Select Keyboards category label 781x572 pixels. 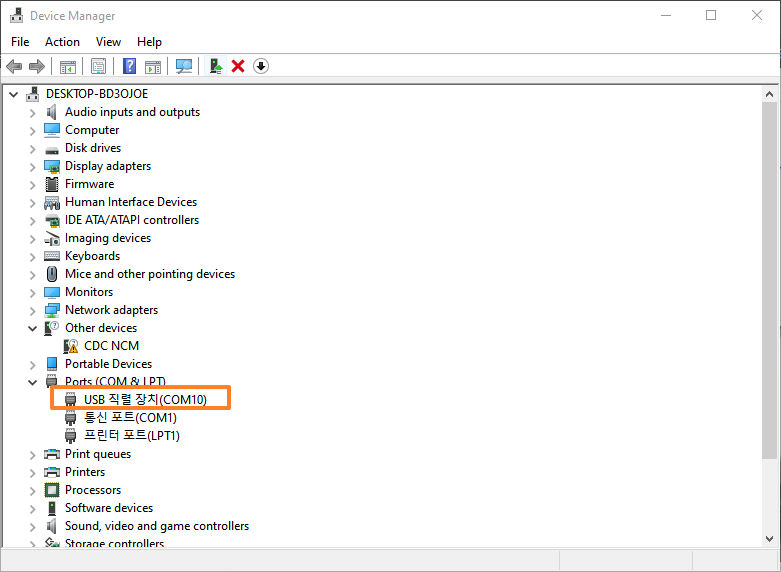(93, 256)
